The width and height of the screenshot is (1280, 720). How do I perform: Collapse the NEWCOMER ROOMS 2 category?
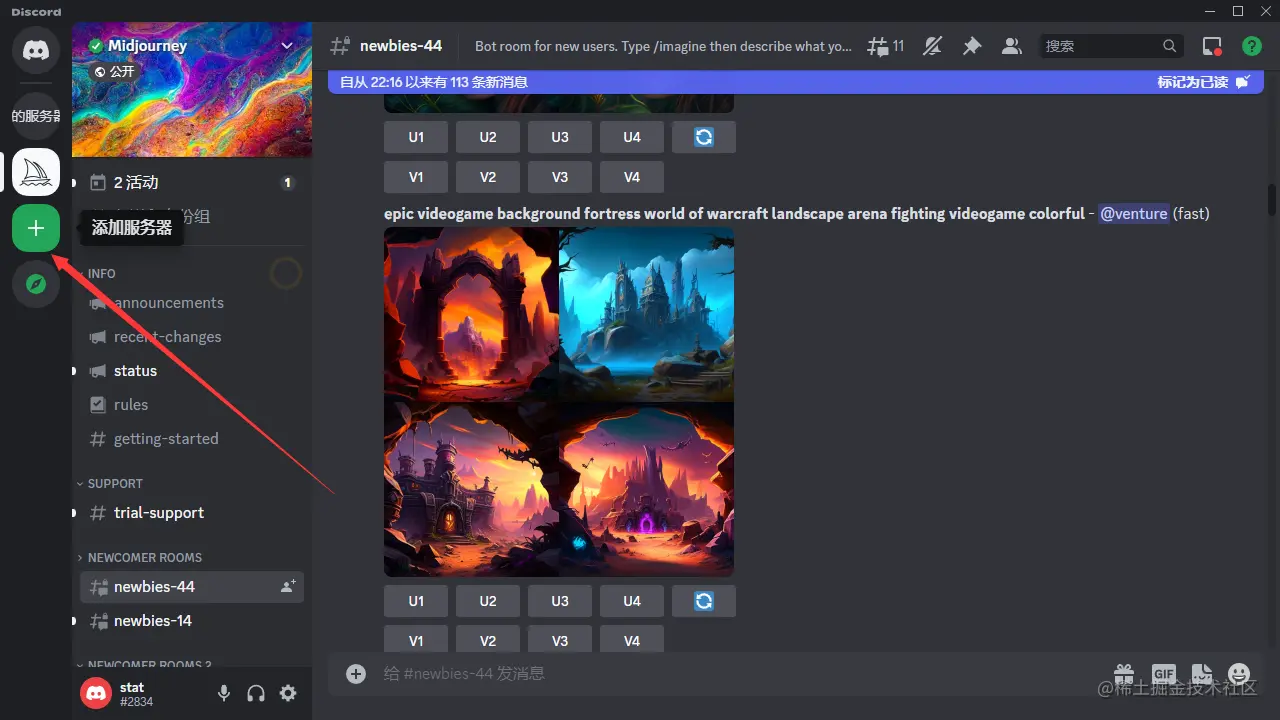point(145,664)
